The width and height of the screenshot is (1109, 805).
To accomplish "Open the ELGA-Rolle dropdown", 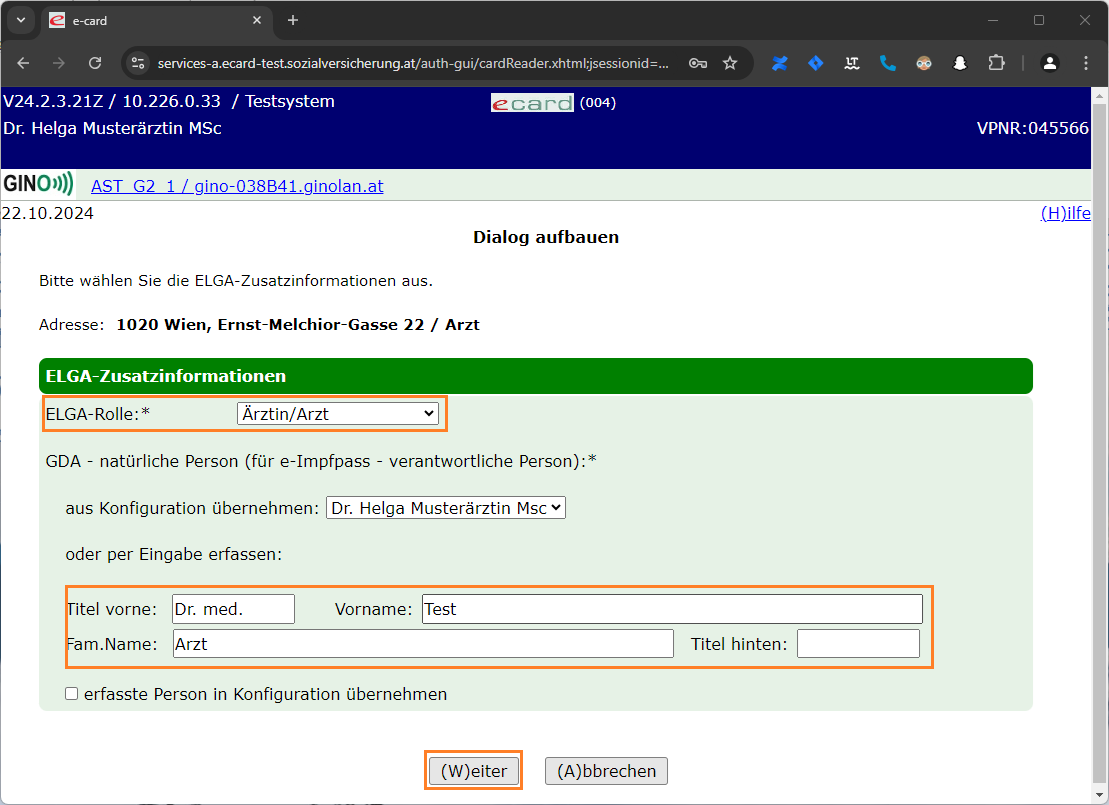I will [x=337, y=413].
